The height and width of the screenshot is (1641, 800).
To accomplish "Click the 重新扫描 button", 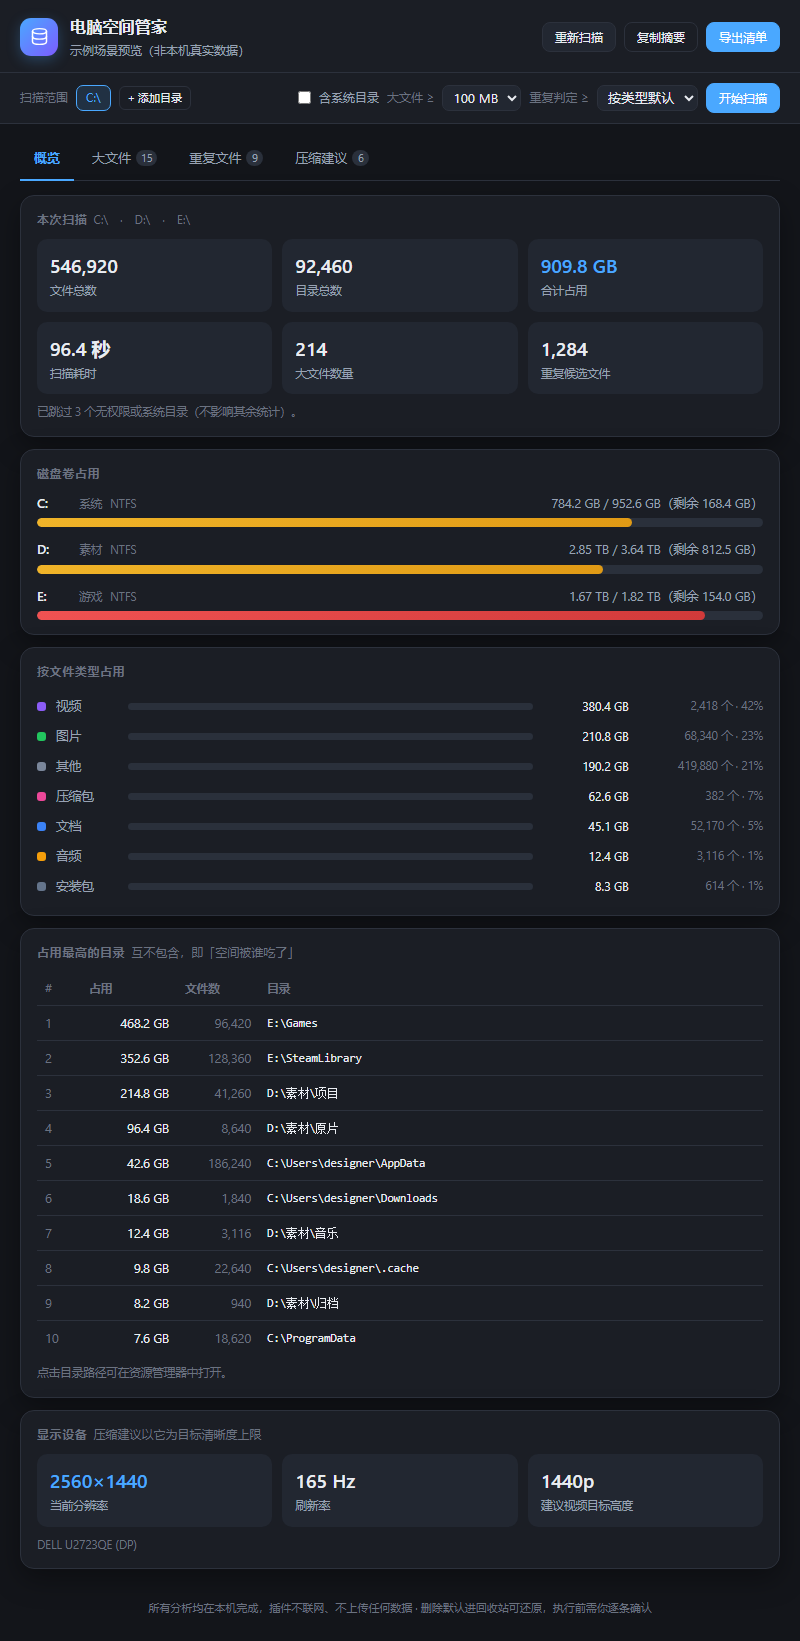I will 579,37.
